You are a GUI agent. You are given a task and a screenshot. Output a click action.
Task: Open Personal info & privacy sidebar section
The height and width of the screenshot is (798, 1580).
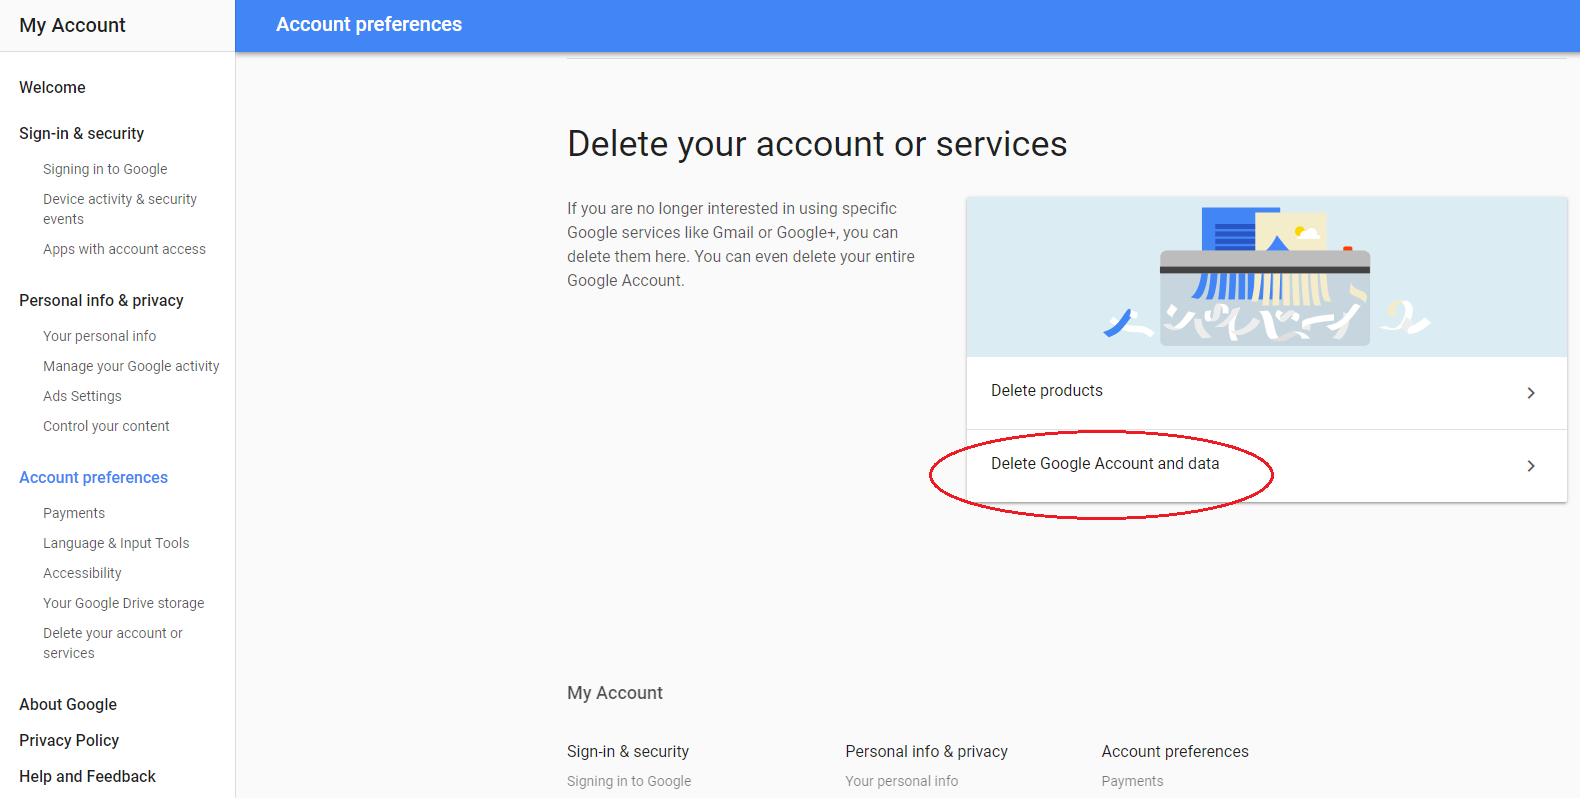coord(101,301)
